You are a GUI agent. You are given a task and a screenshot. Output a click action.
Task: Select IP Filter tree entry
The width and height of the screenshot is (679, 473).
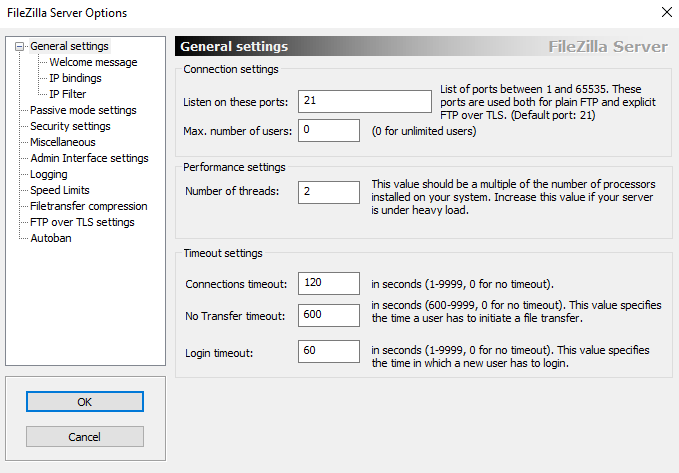[68, 94]
